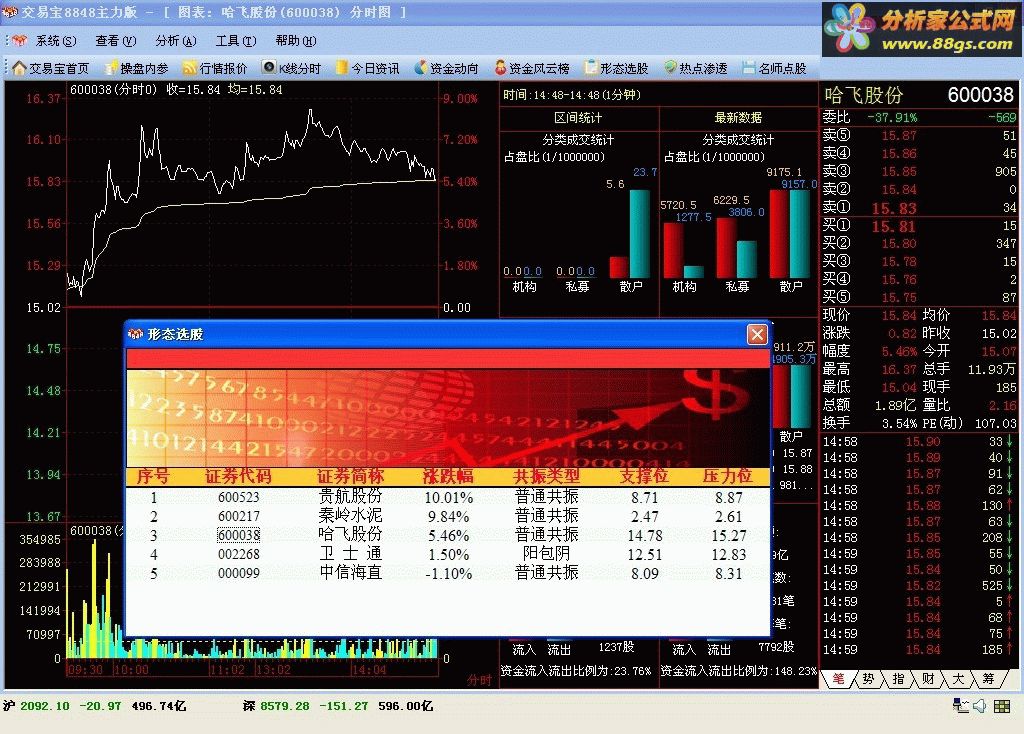Switch to the 筹 tab
This screenshot has height=734, width=1024.
tap(988, 679)
